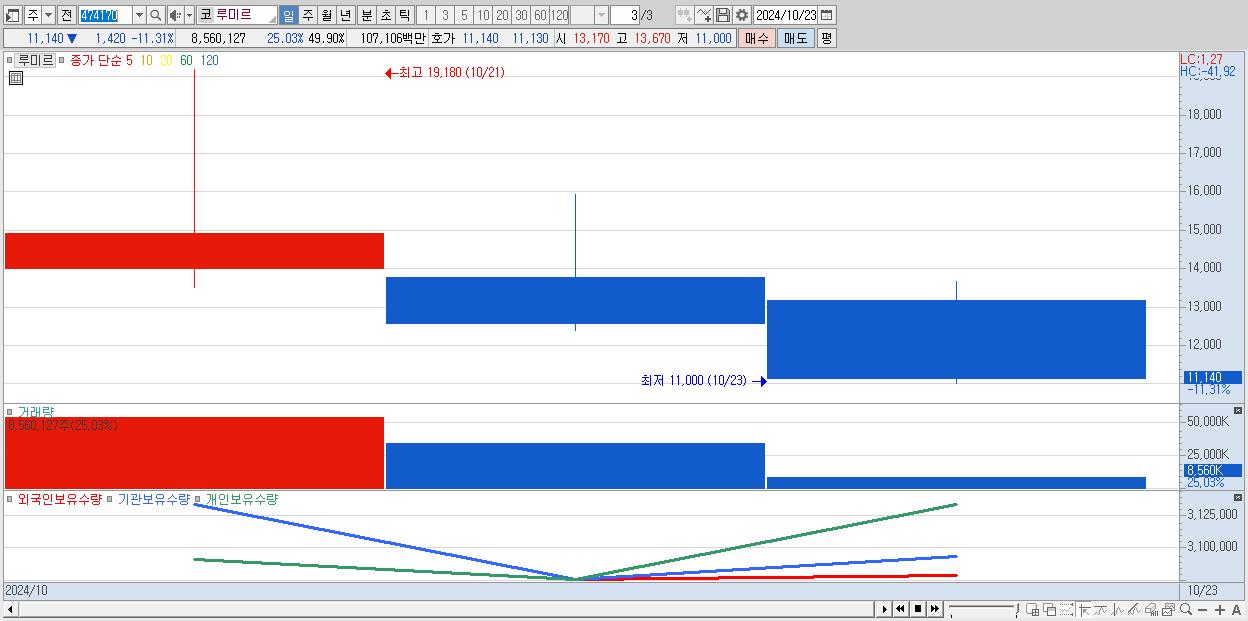This screenshot has width=1248, height=621.
Task: Open the calendar date picker icon
Action: tap(827, 15)
